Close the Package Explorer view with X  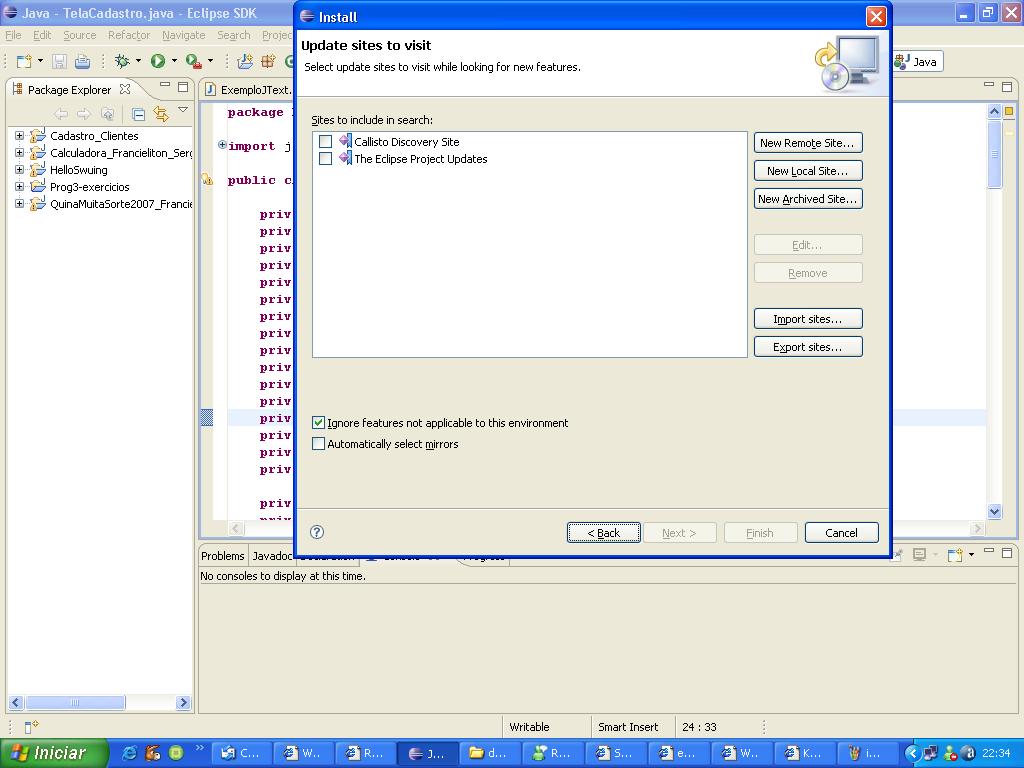click(x=125, y=89)
